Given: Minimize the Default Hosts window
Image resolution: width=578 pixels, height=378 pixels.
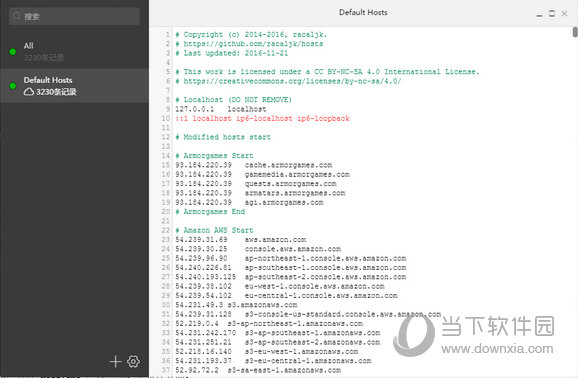Looking at the screenshot, I should coord(539,14).
